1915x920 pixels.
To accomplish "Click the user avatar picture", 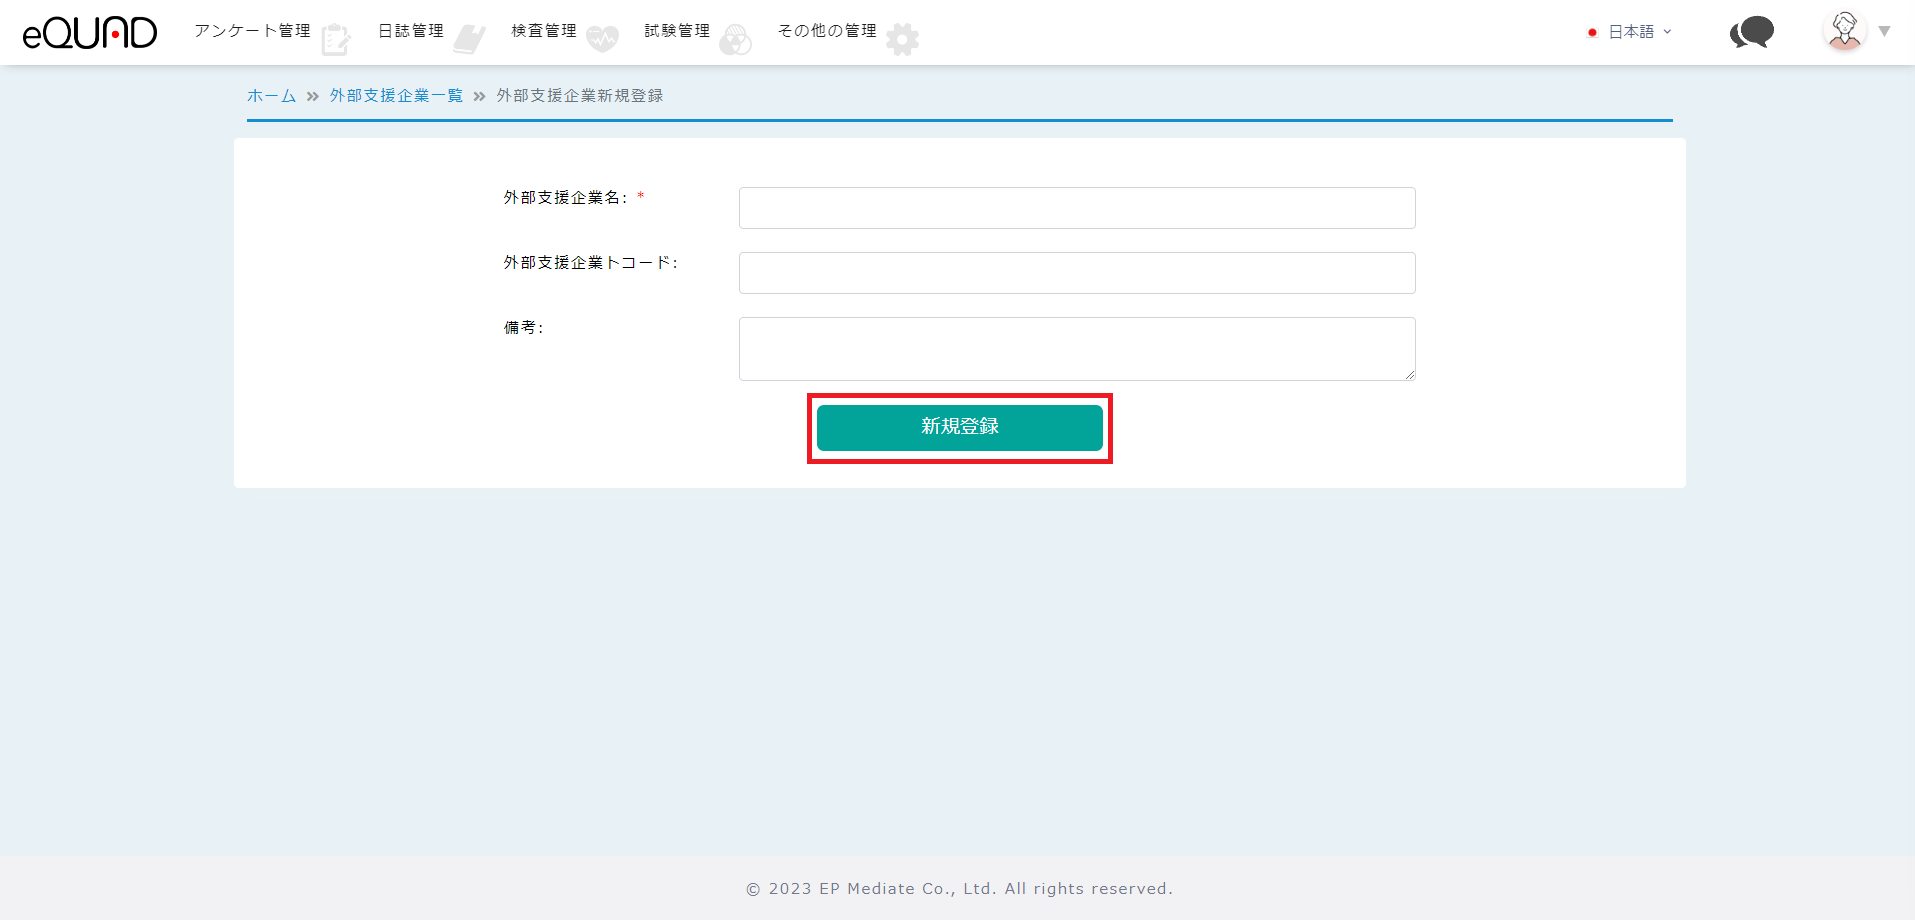I will [x=1844, y=31].
